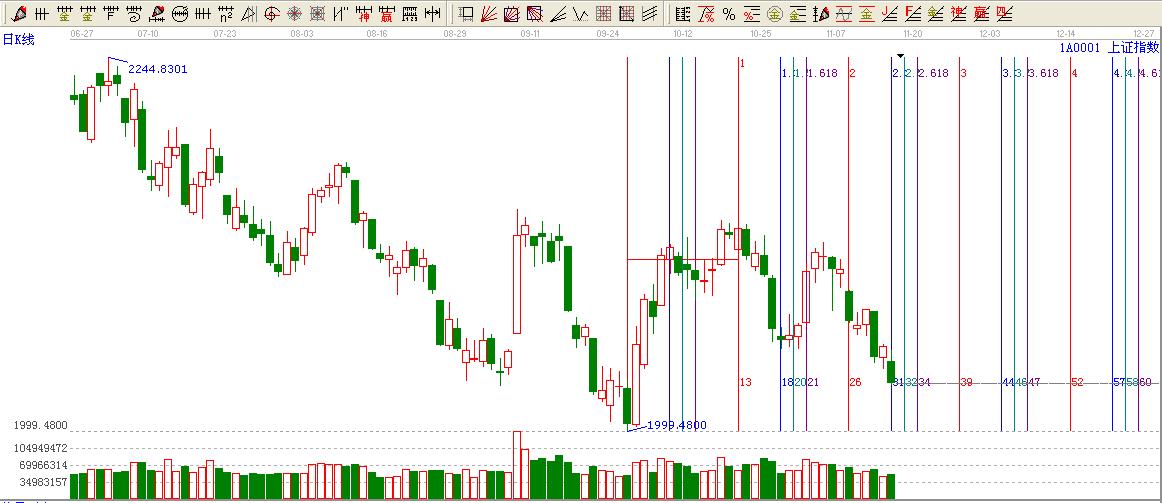The image size is (1162, 503).
Task: Click the 09-11 date on time axis
Action: [x=530, y=33]
